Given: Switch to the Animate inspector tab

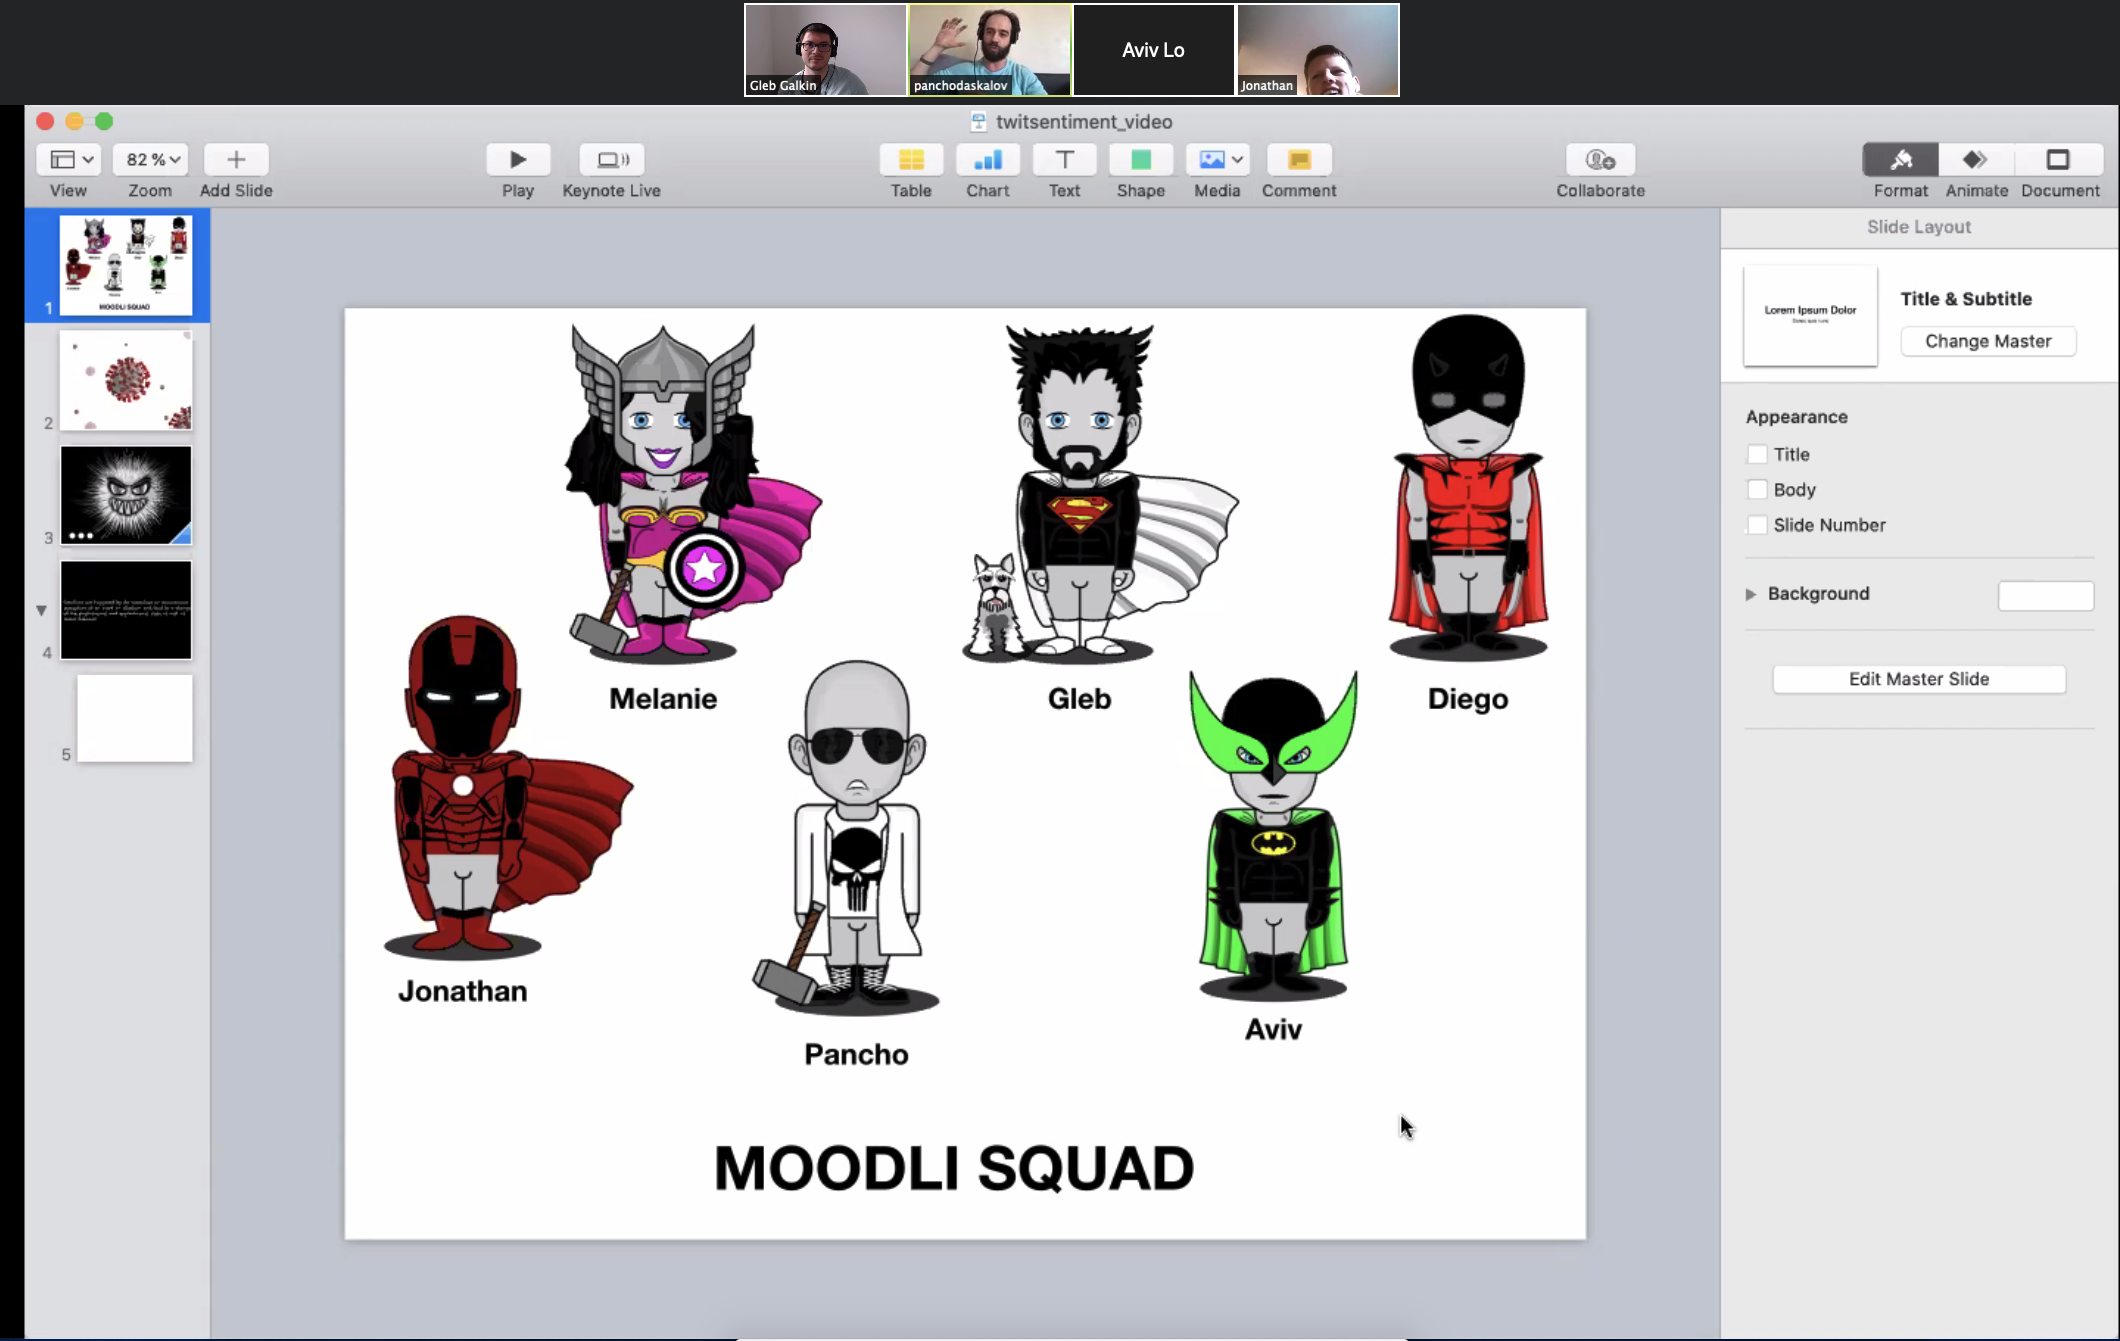Looking at the screenshot, I should 1976,159.
